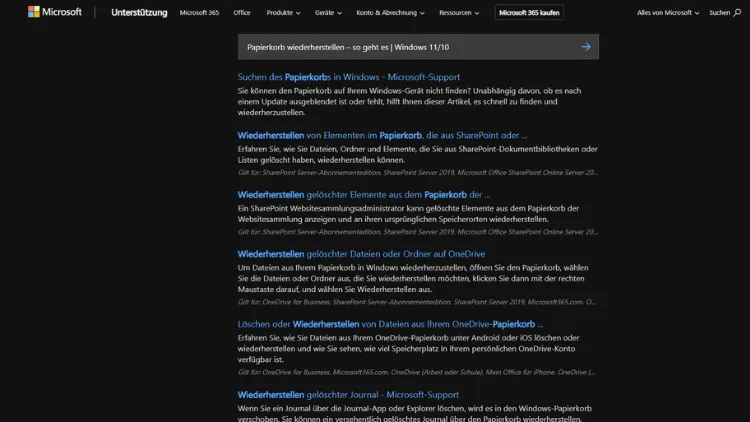750x422 pixels.
Task: Go to Microsoft 365 menu item
Action: pyautogui.click(x=199, y=13)
